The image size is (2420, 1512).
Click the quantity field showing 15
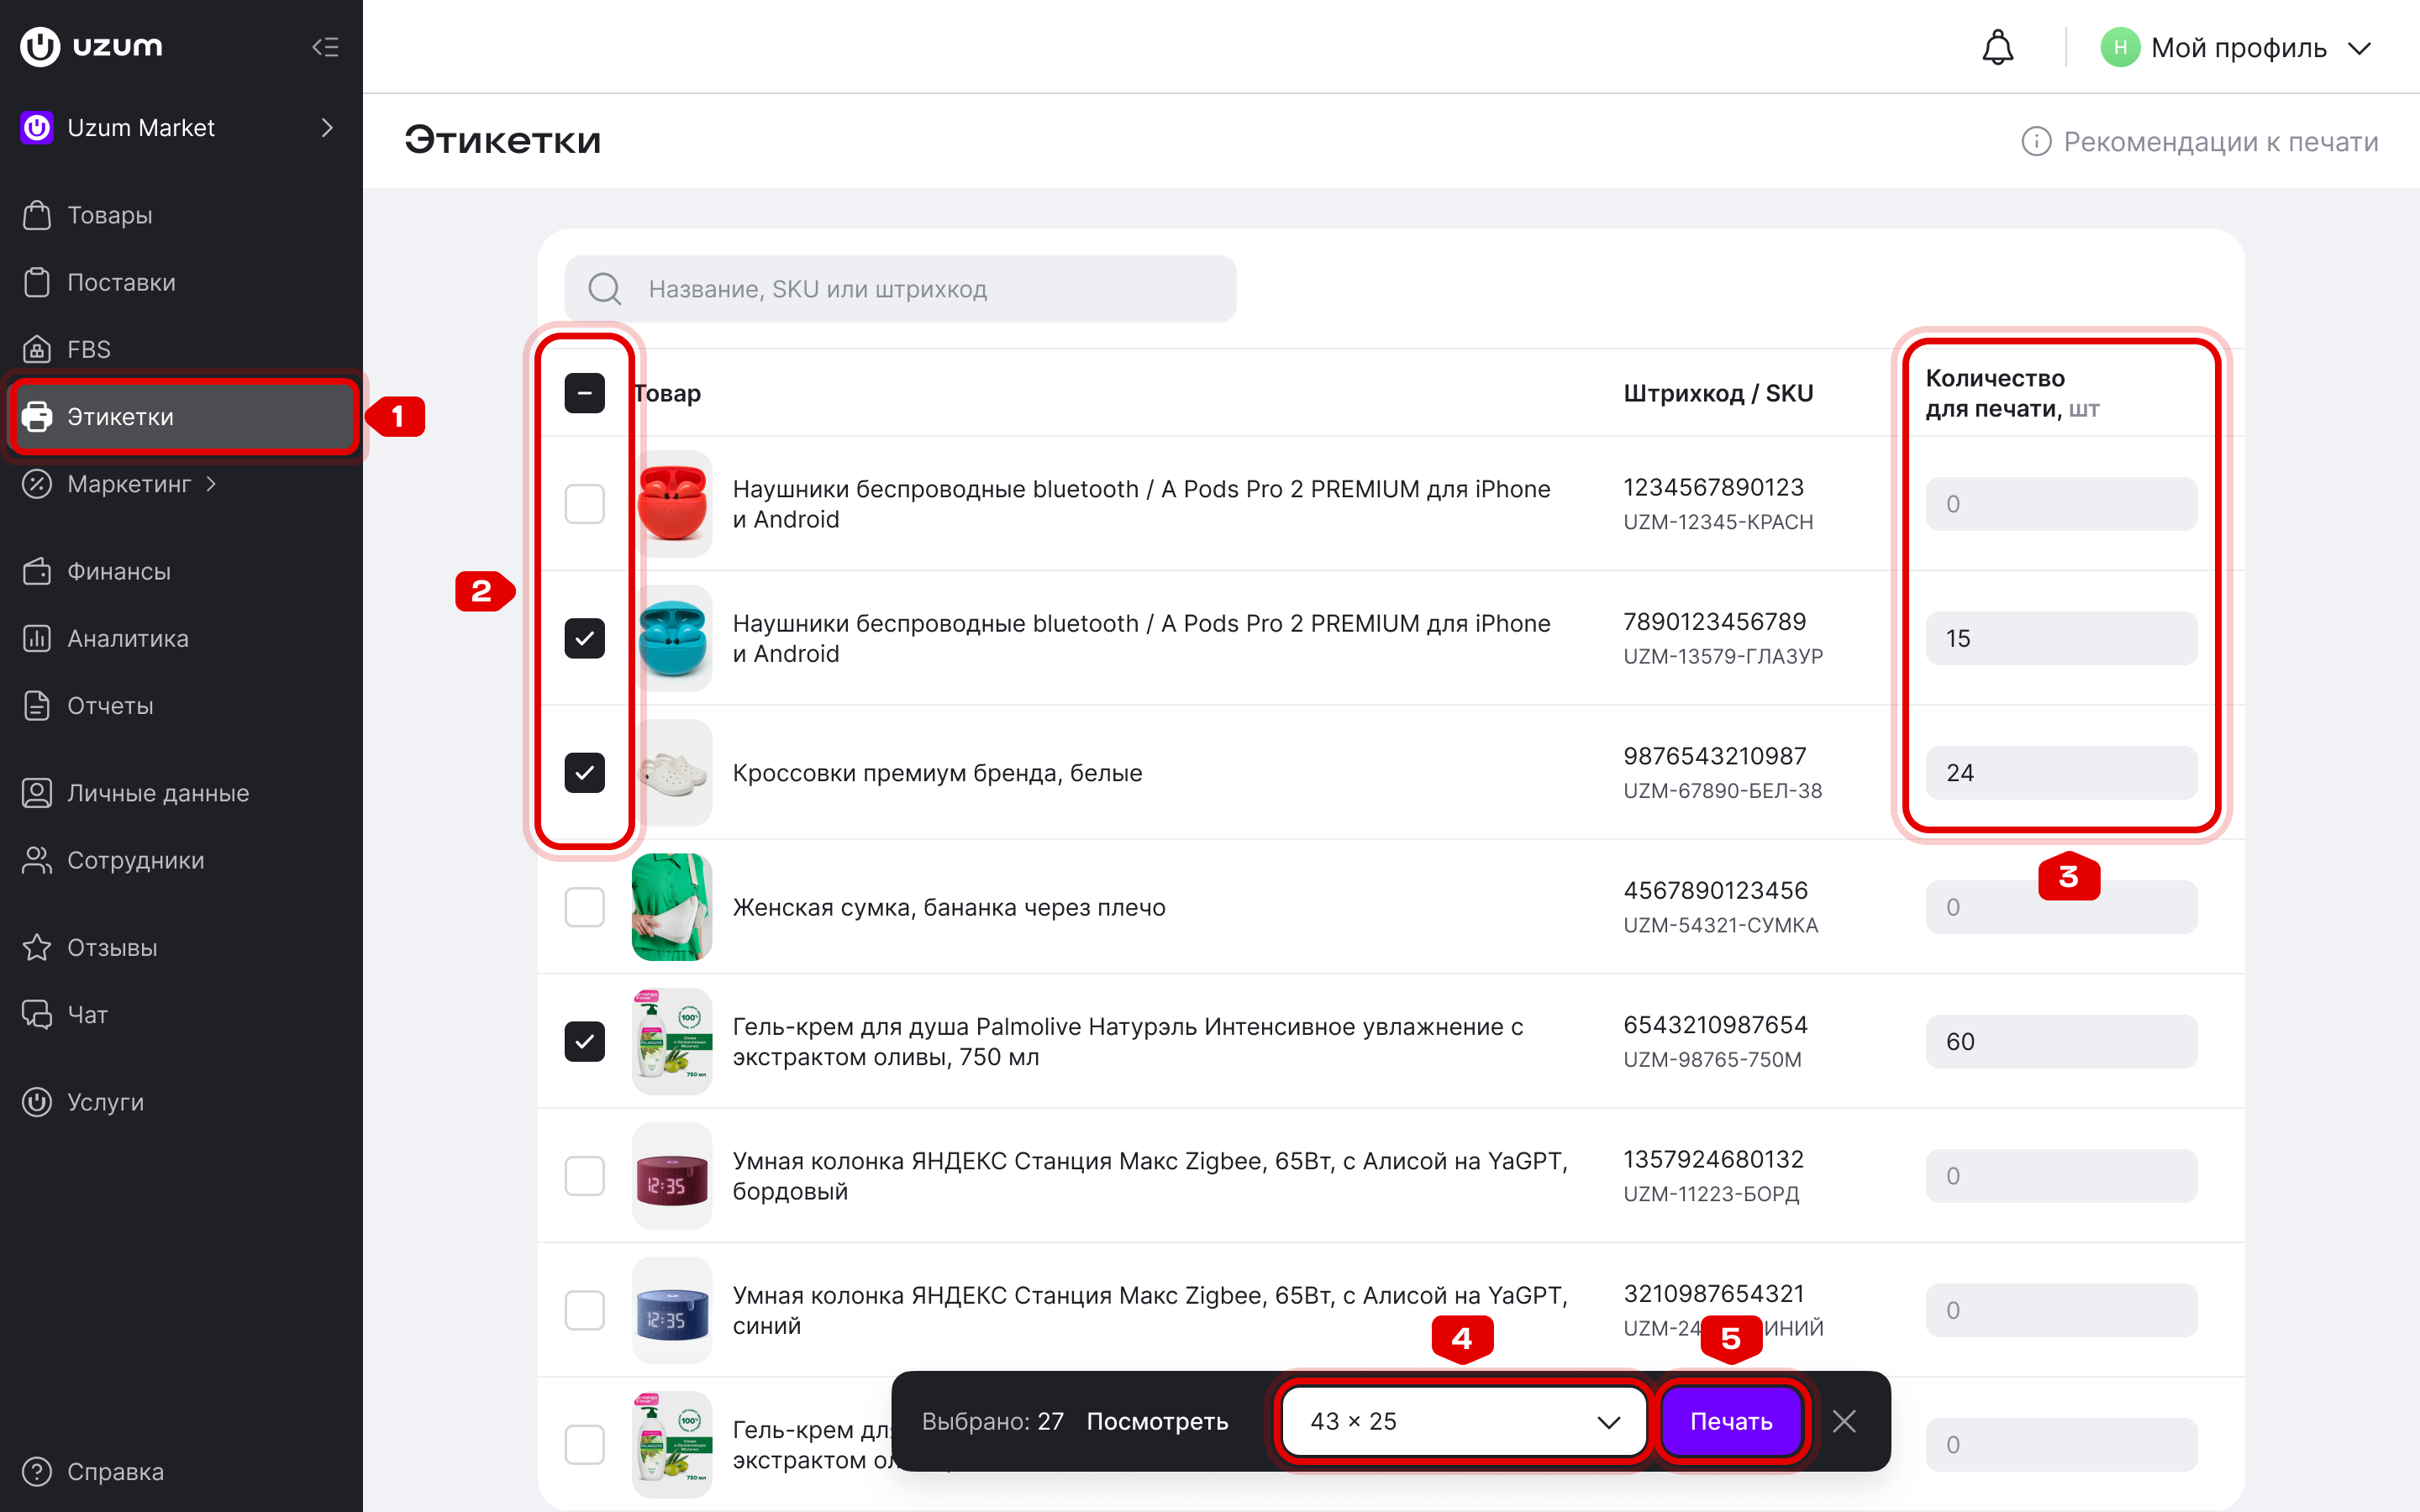click(x=2061, y=638)
